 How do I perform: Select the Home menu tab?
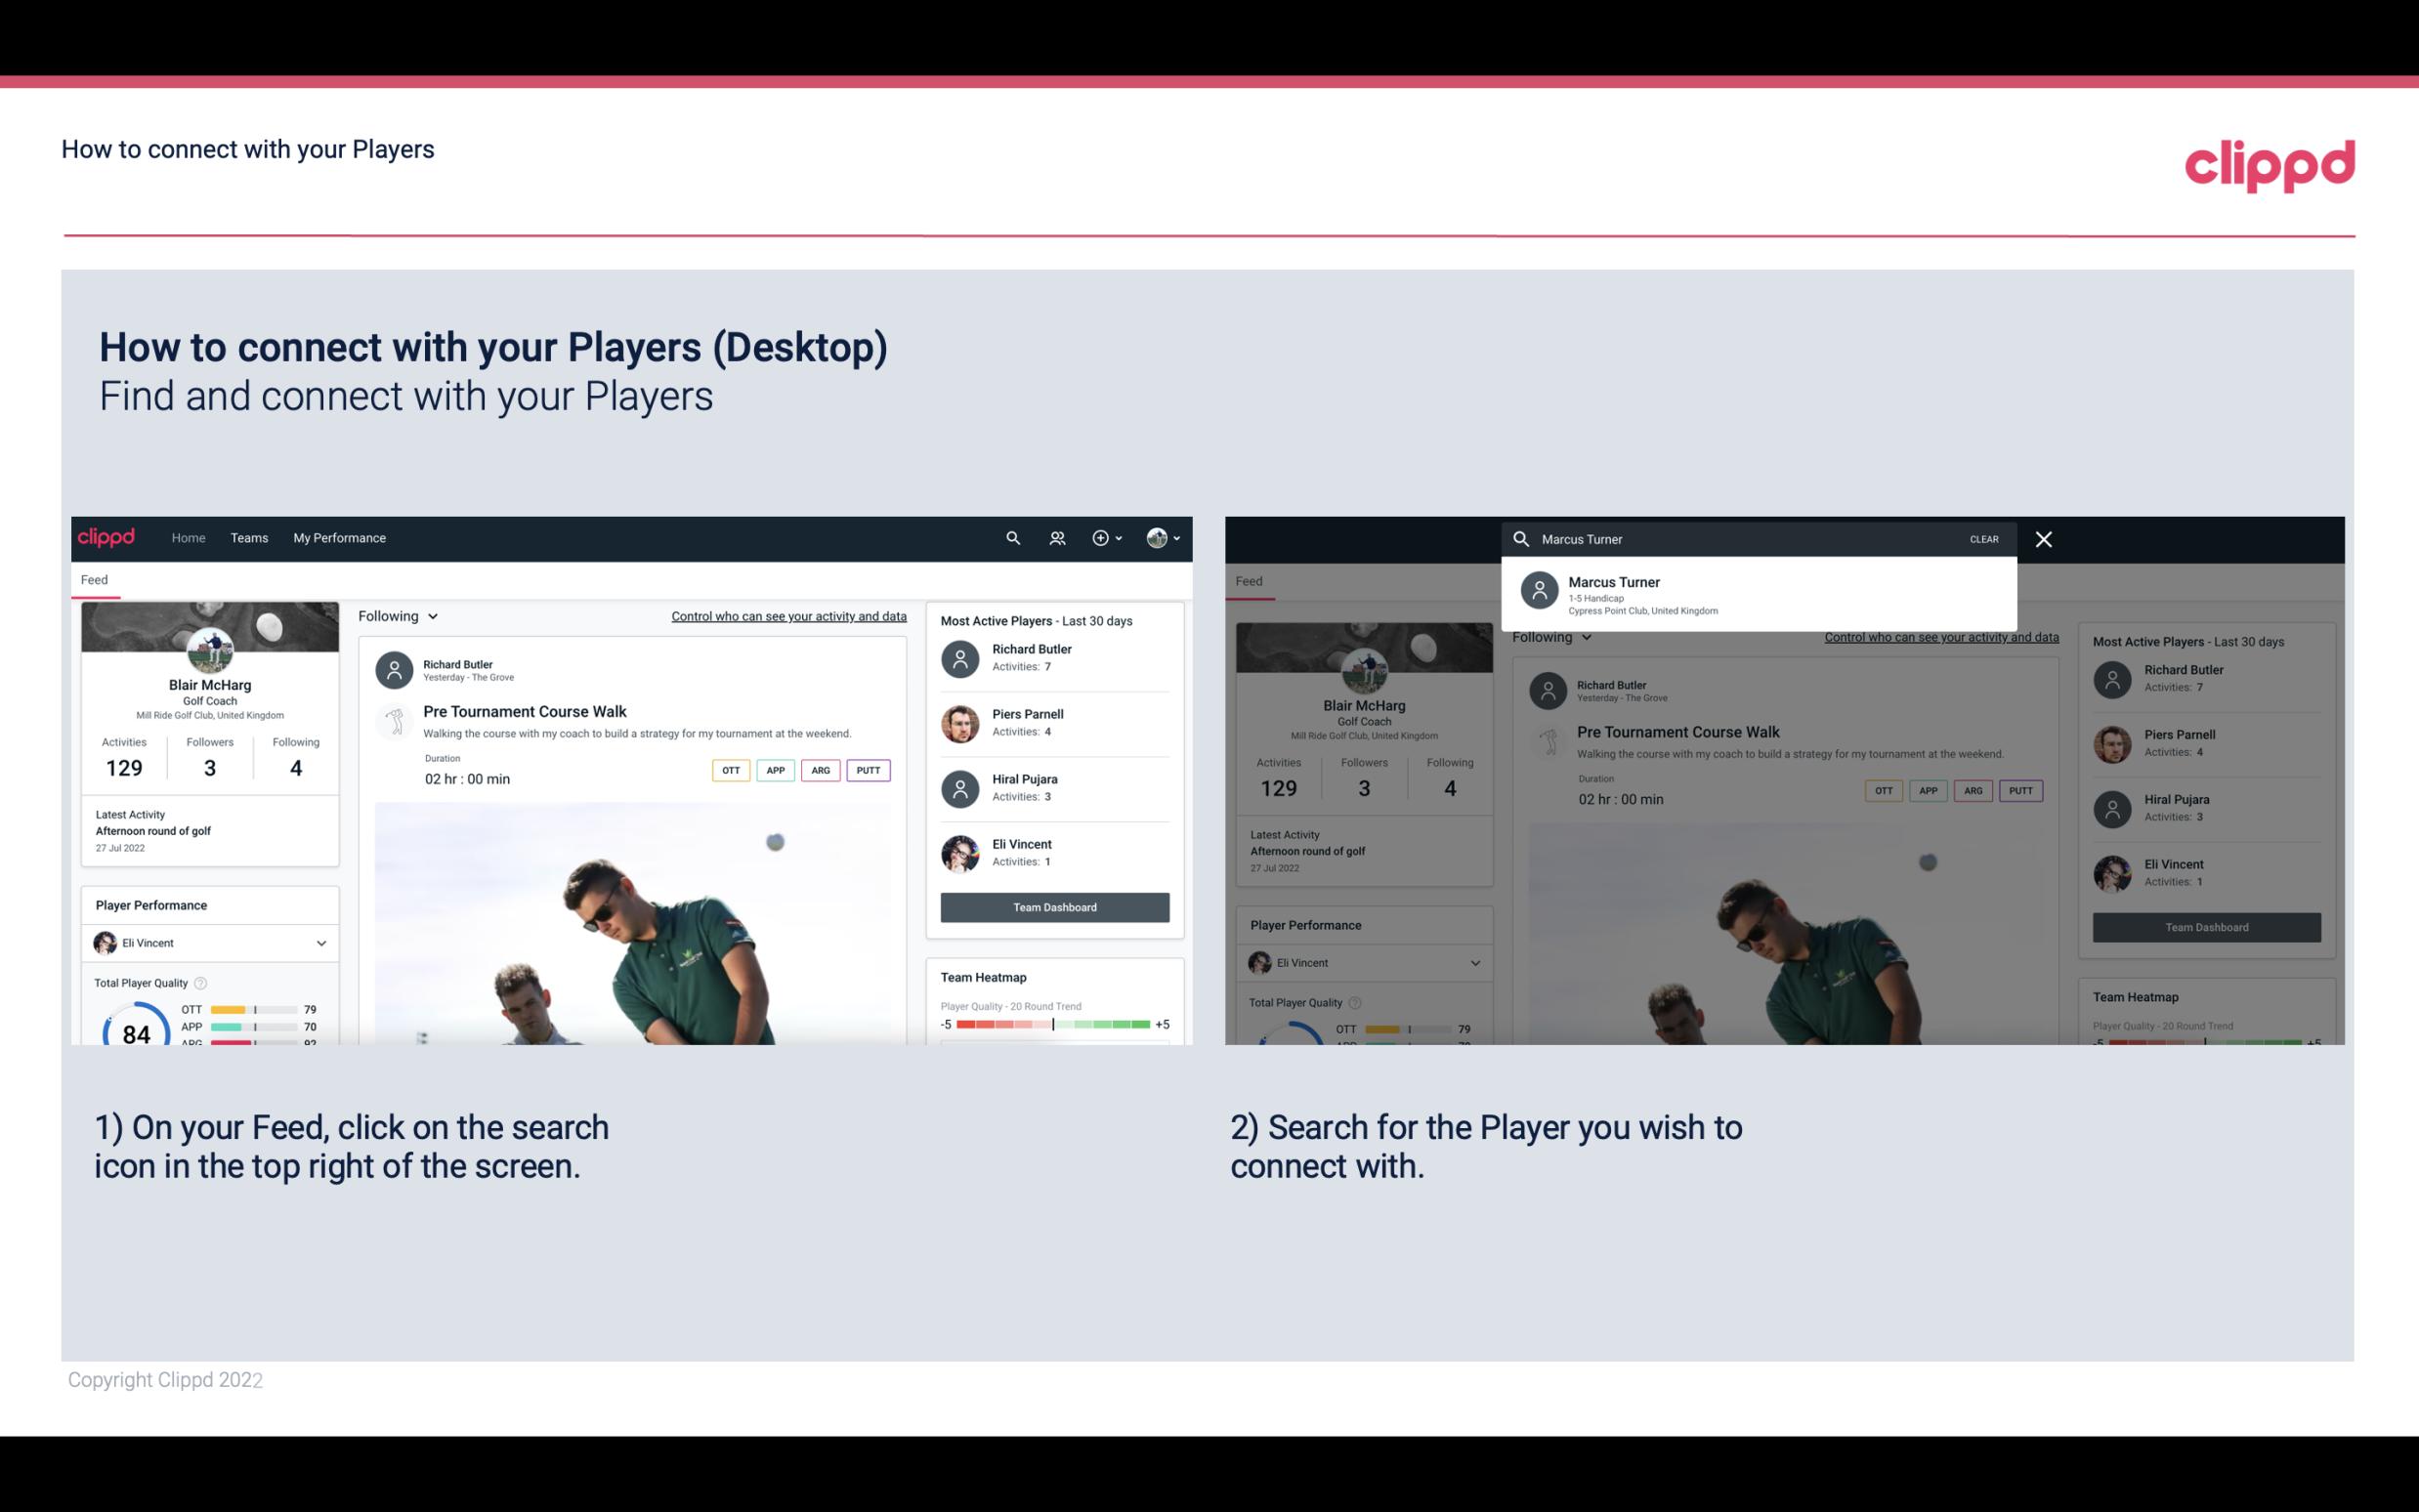point(187,536)
